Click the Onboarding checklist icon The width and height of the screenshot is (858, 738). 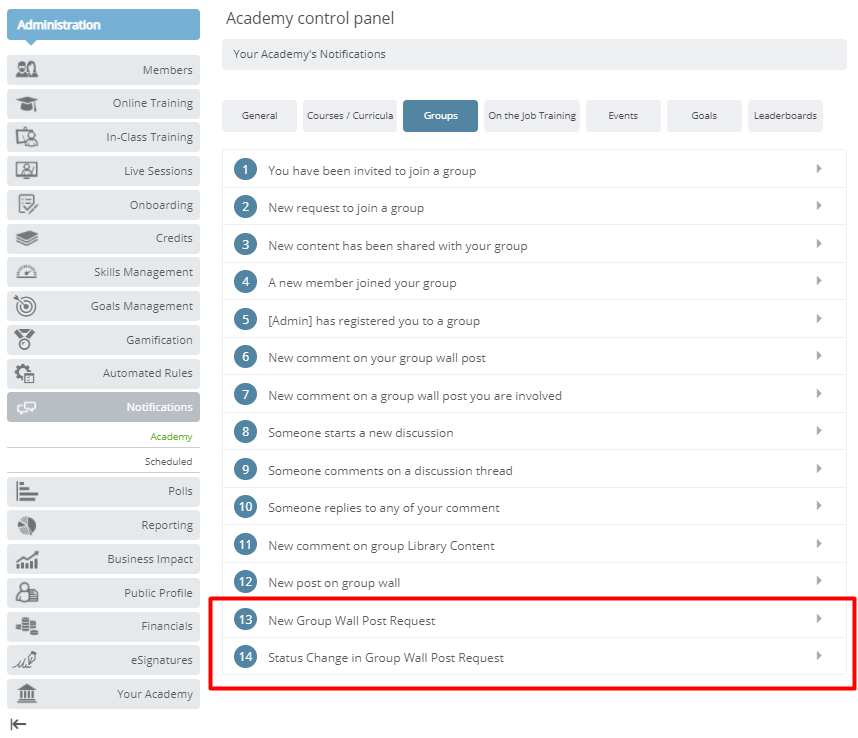pyautogui.click(x=27, y=205)
